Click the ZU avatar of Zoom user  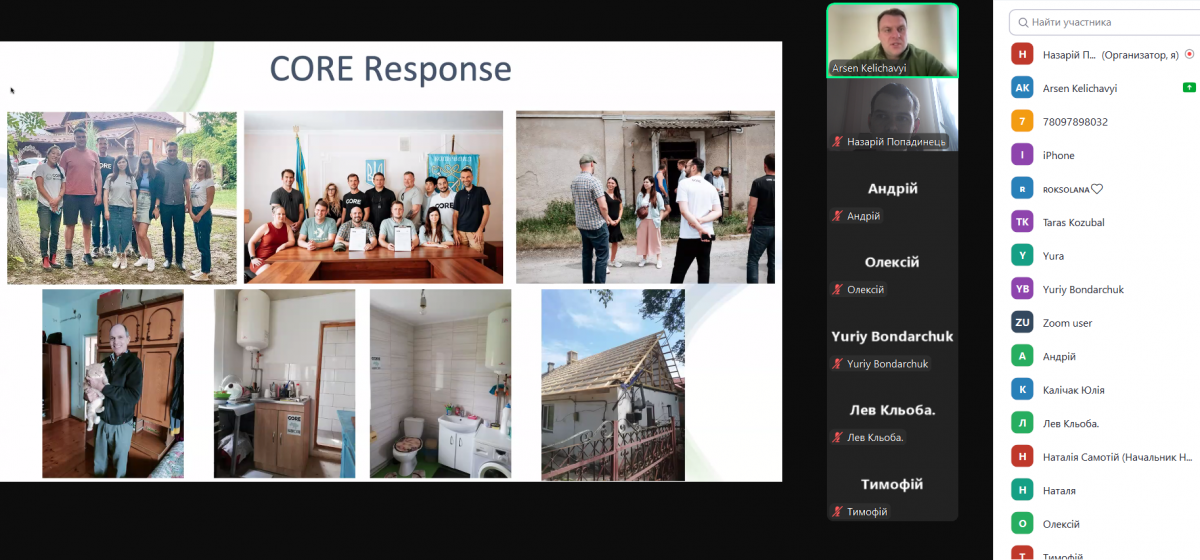tap(1022, 323)
